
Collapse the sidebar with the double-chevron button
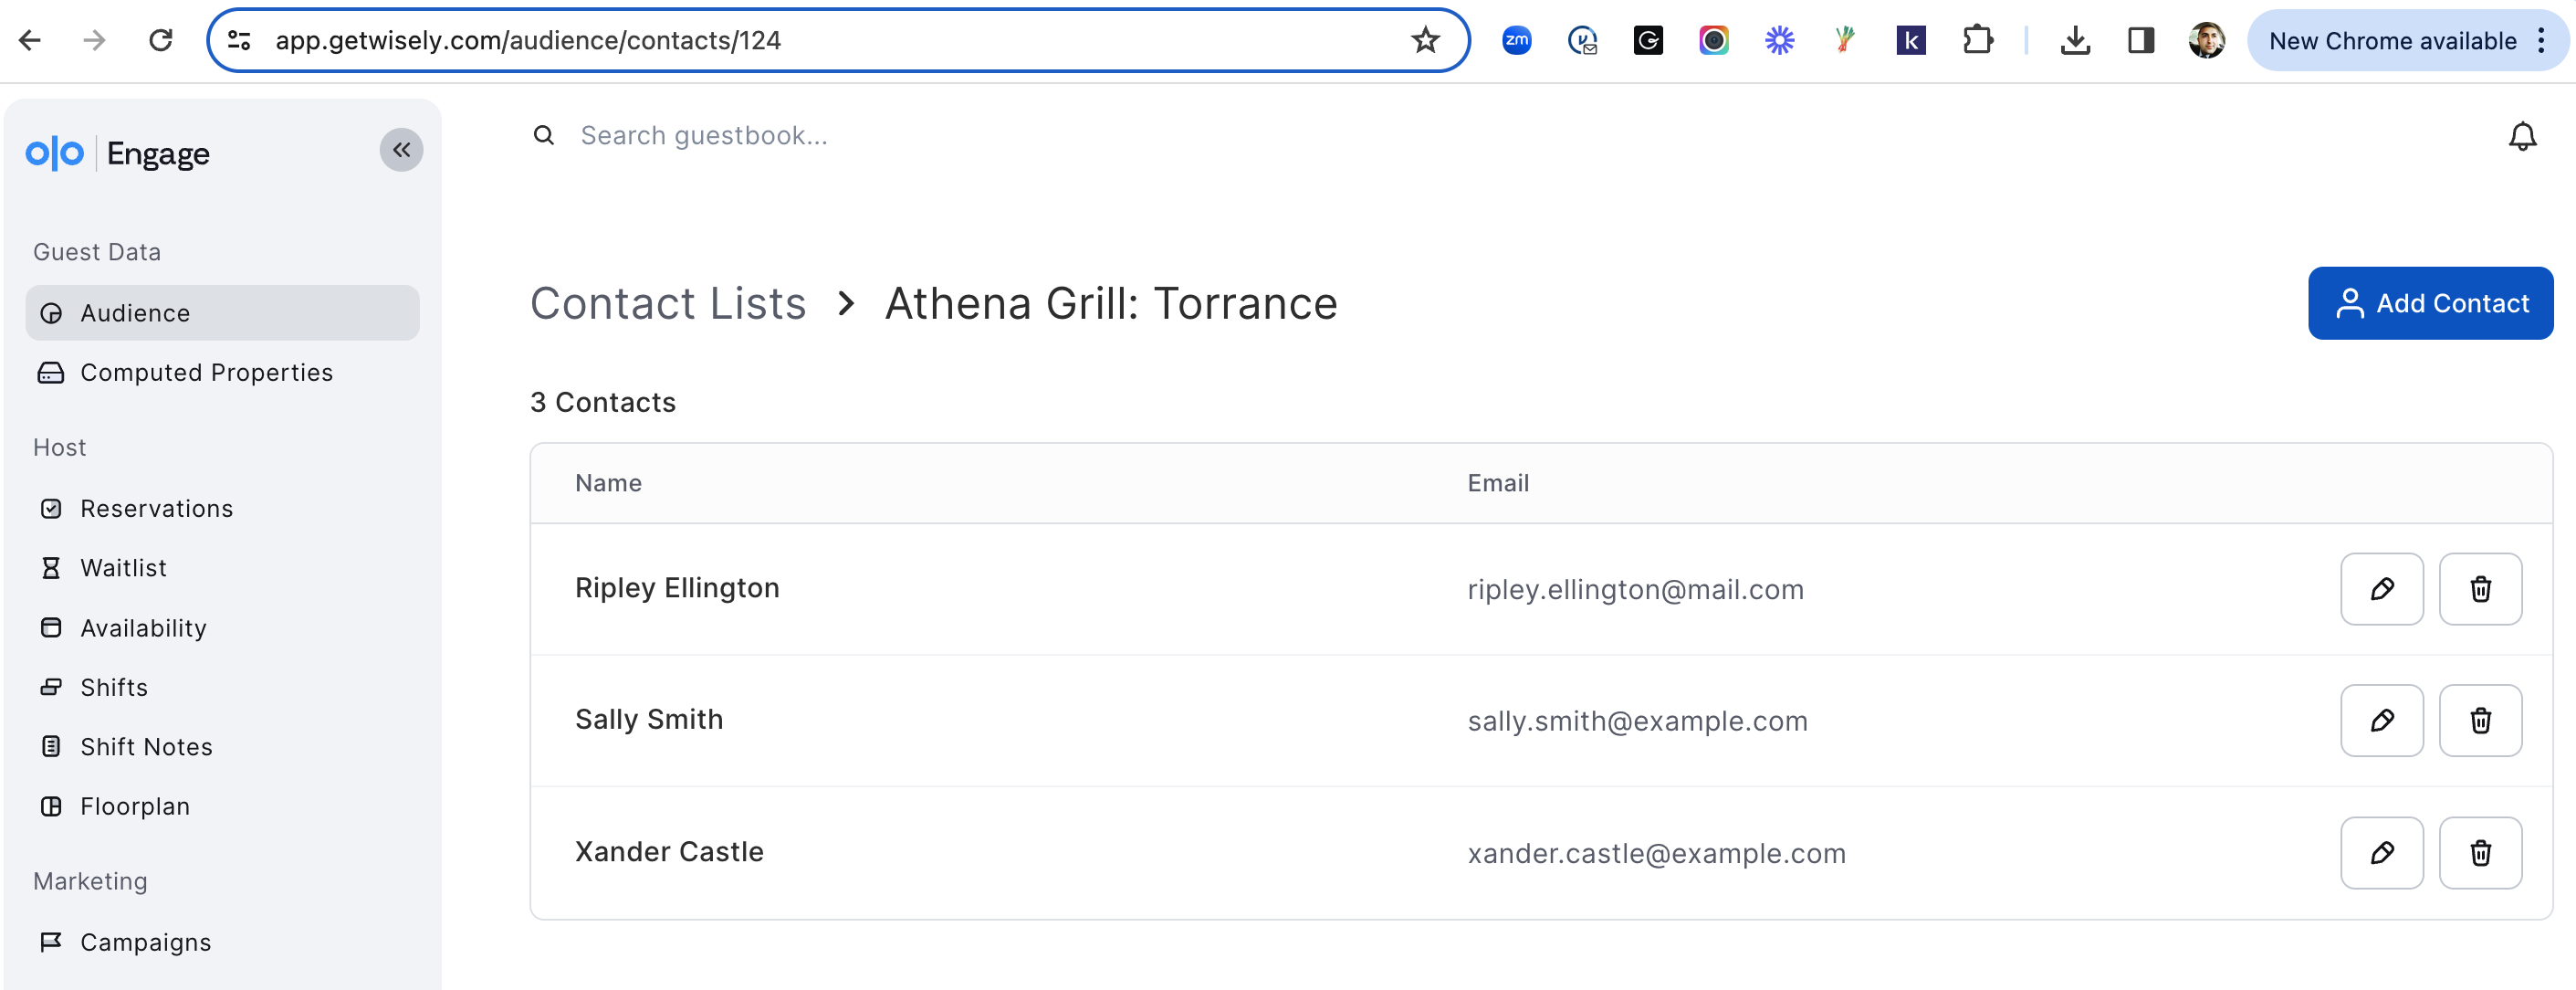coord(401,150)
